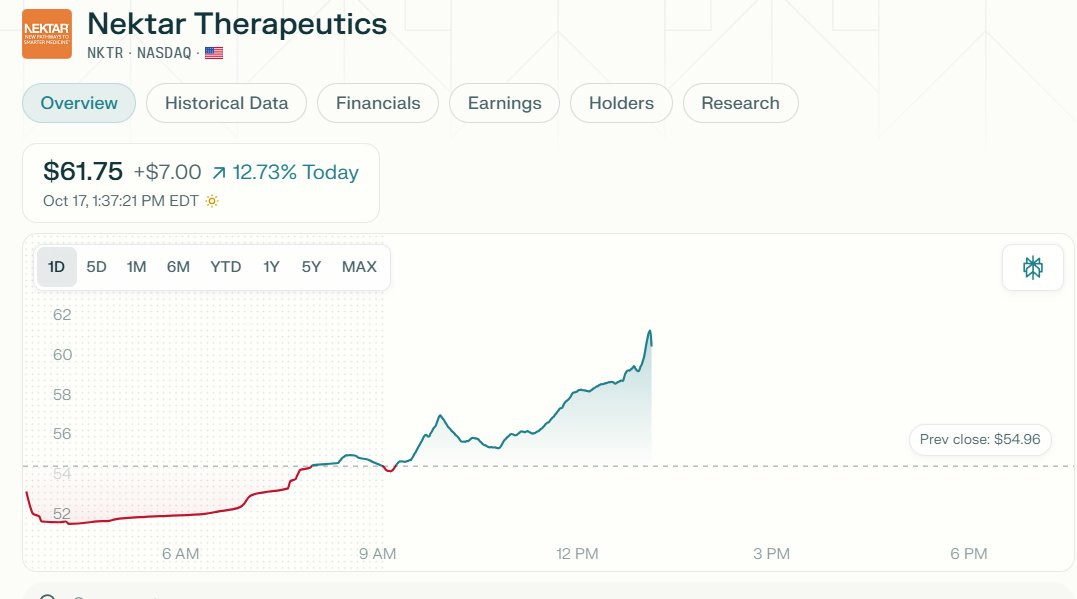Open the Research tab
Image resolution: width=1077 pixels, height=599 pixels.
pyautogui.click(x=740, y=103)
